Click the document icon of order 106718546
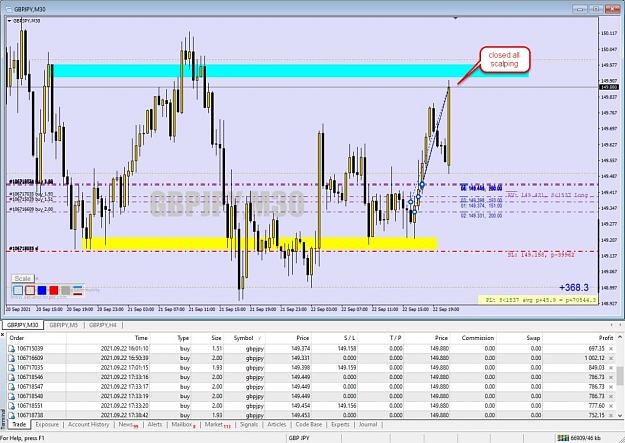Screen dimensions: 625x443 click(x=11, y=377)
